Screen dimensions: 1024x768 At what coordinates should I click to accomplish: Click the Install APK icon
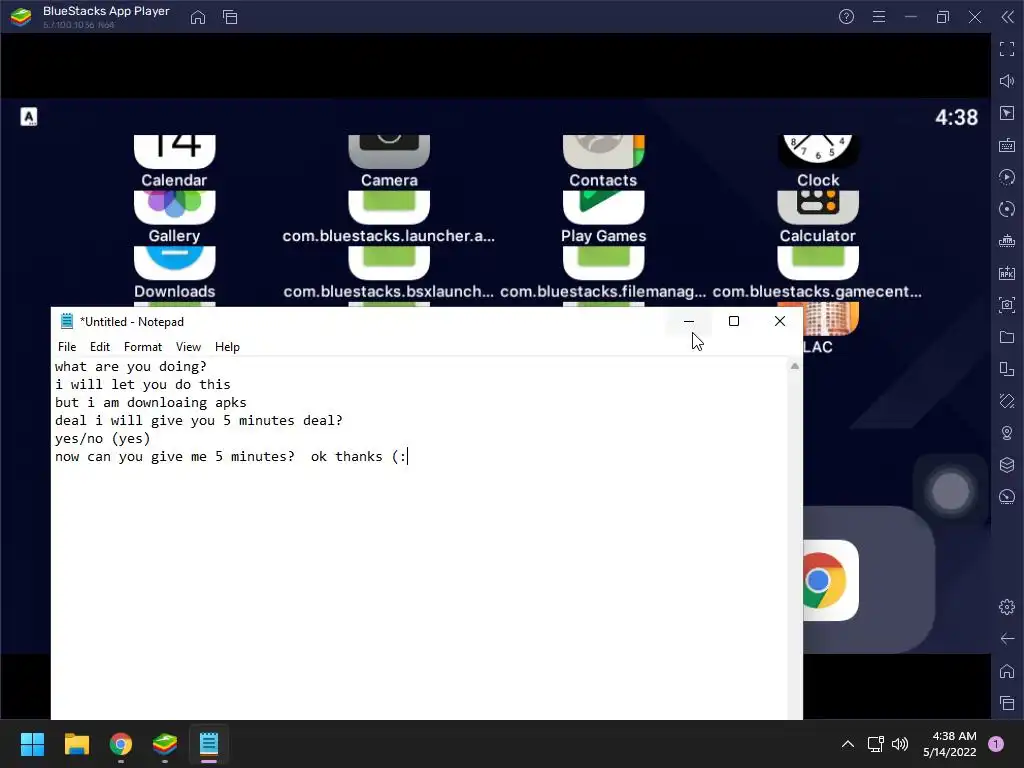pos(1006,273)
